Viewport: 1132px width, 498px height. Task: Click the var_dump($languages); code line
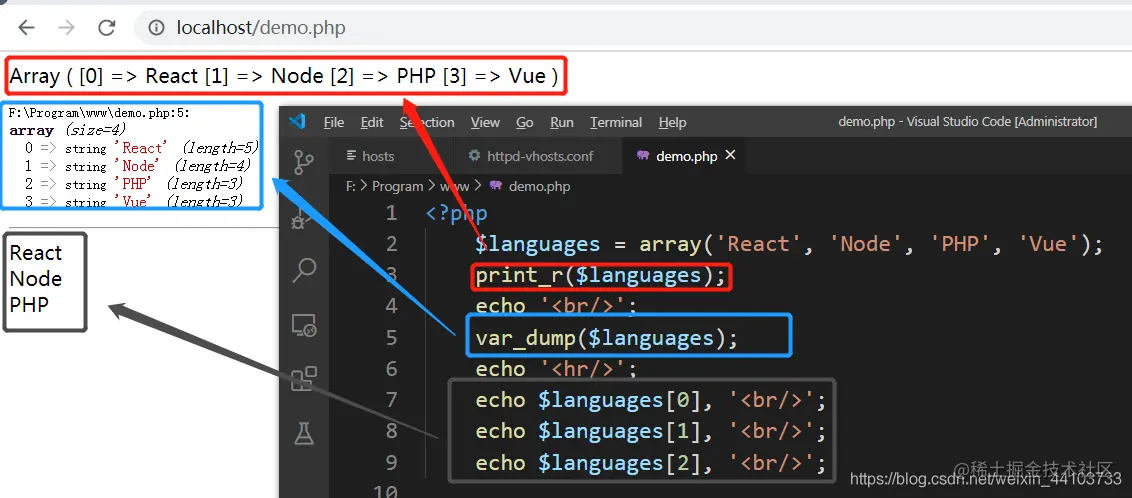tap(606, 338)
